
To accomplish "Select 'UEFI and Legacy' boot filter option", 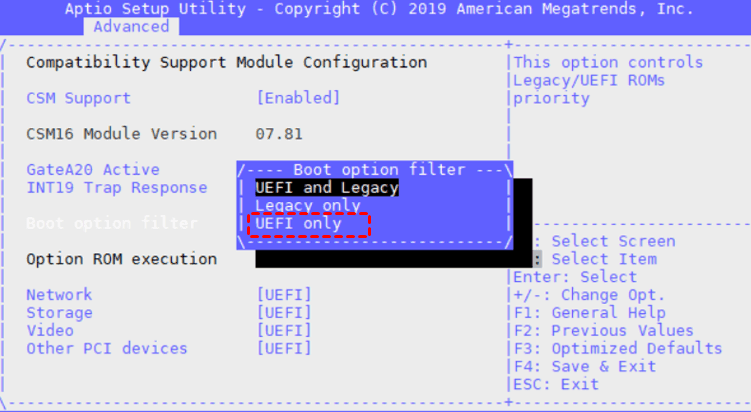I will pyautogui.click(x=327, y=187).
